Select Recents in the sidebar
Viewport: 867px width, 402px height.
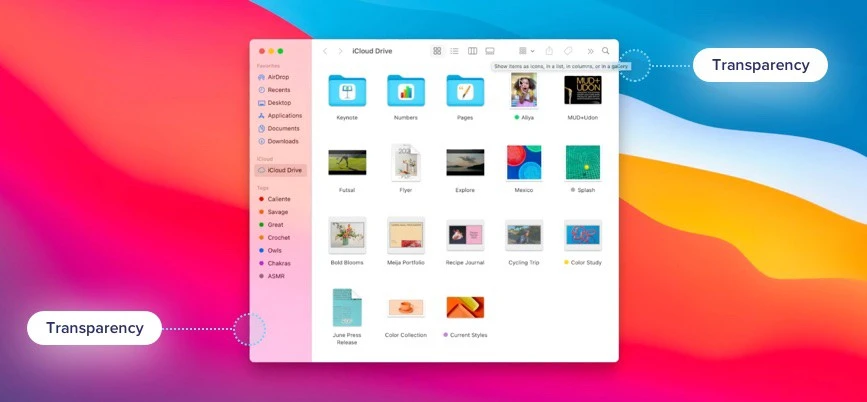280,90
